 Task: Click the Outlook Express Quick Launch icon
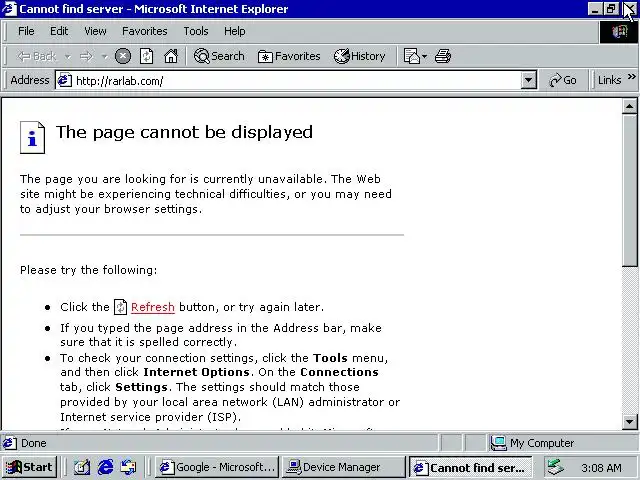tap(129, 467)
